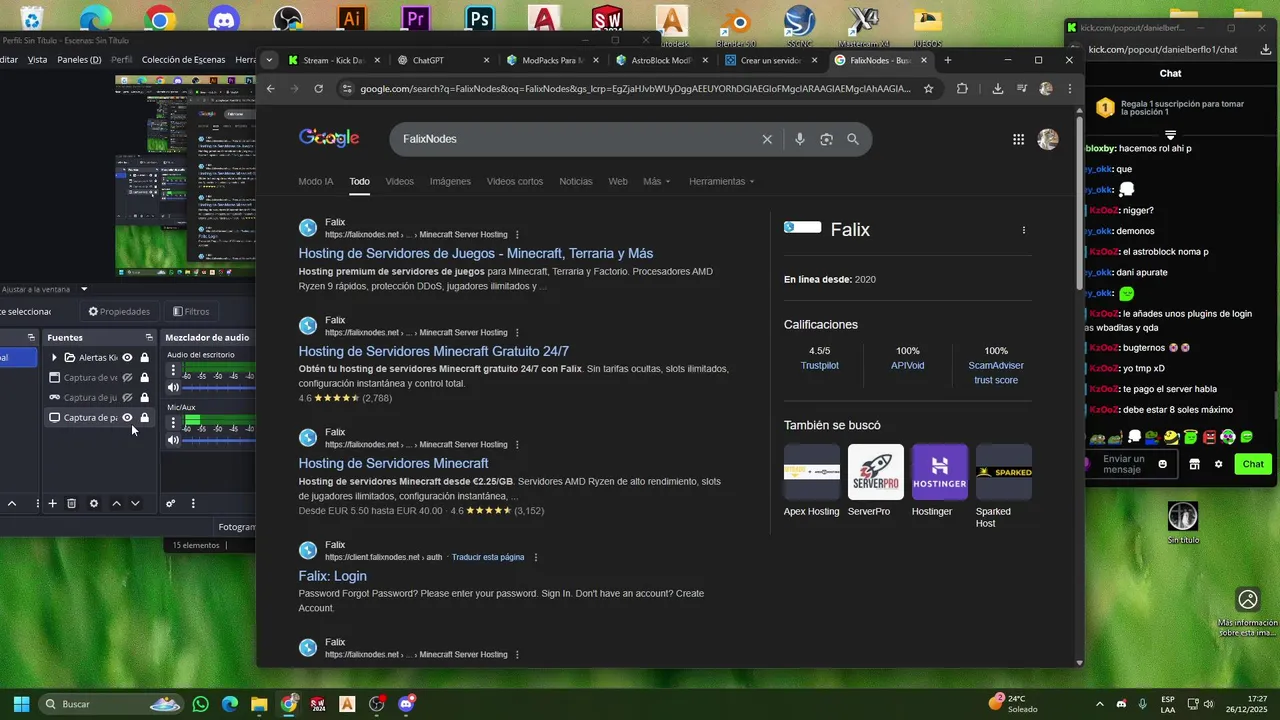Screen dimensions: 1280x720
Task: Open the Herramientas dropdown in Google
Action: pos(722,181)
